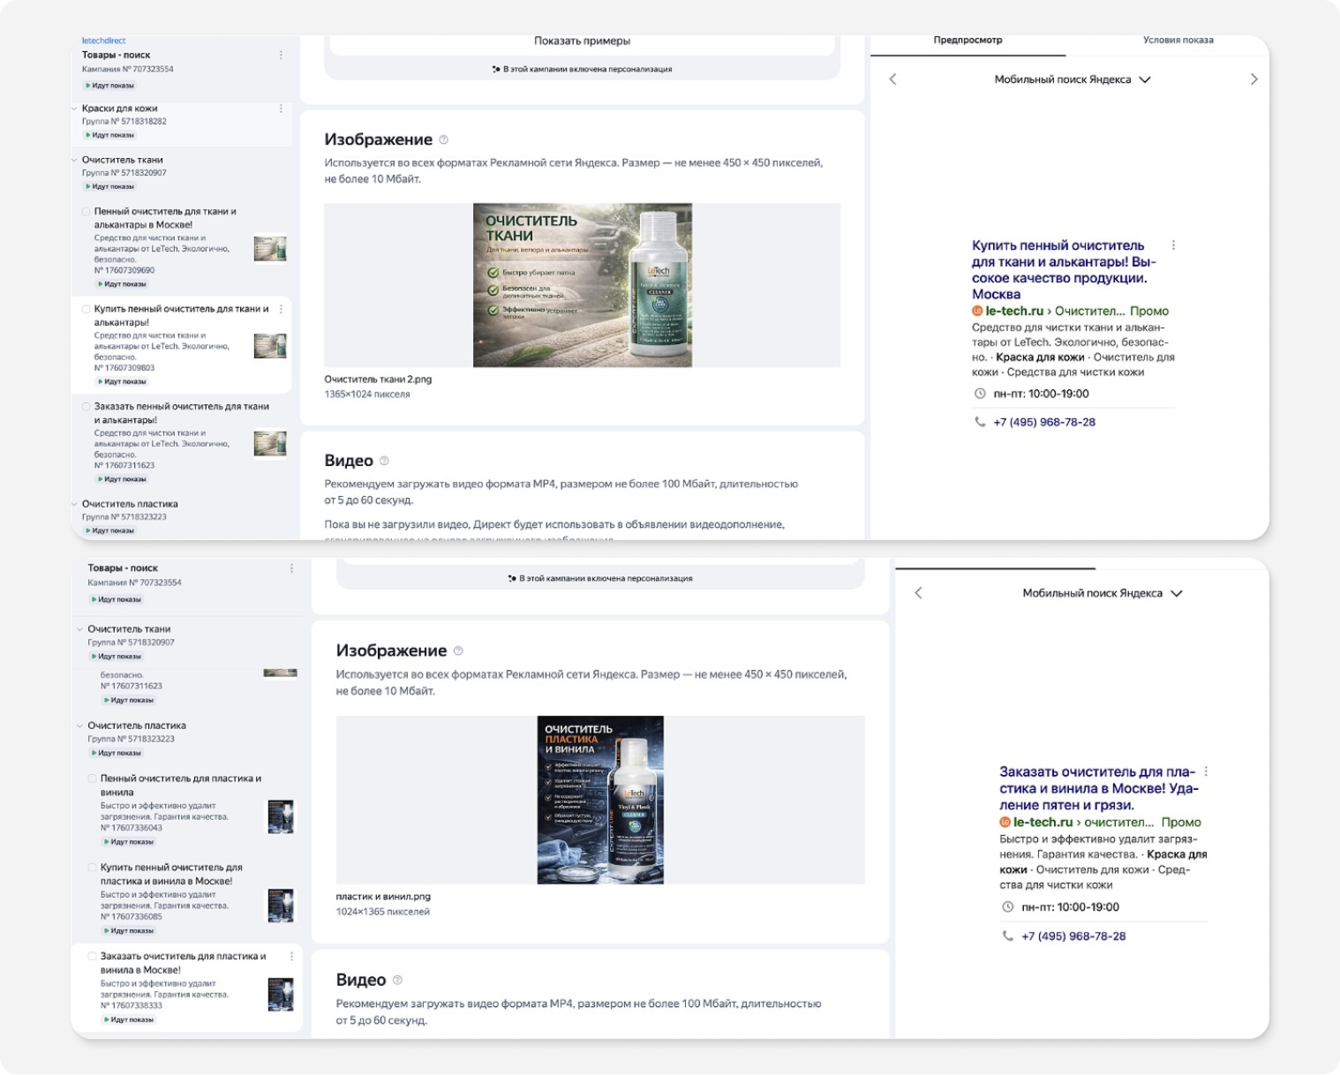Image resolution: width=1340 pixels, height=1075 pixels.
Task: Click the Показать примеры button
Action: pos(582,42)
